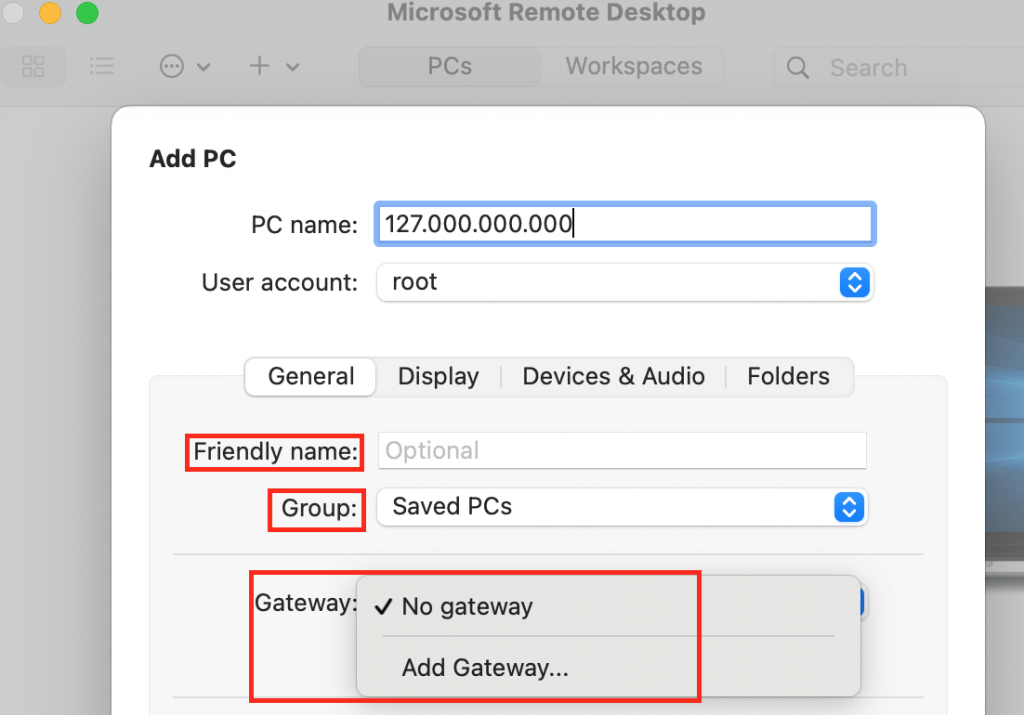Open the dropdown arrow next to the ellipsis
Image resolution: width=1024 pixels, height=715 pixels.
coord(205,66)
